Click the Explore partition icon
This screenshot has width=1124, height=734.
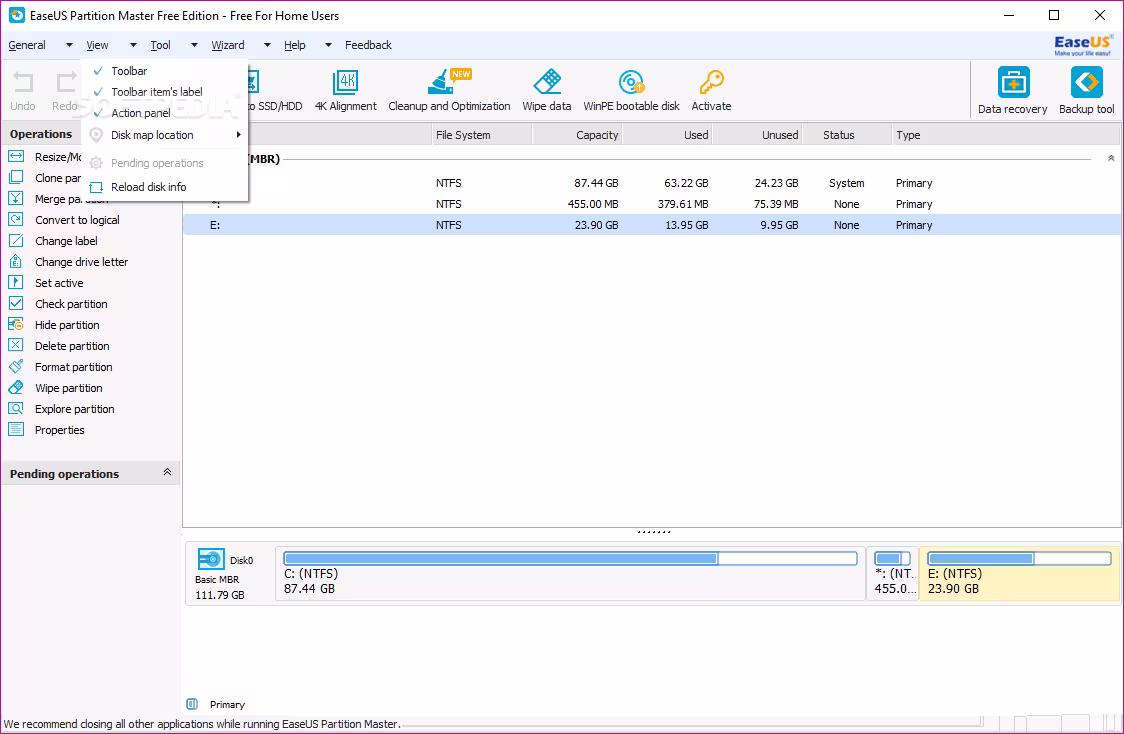(16, 409)
